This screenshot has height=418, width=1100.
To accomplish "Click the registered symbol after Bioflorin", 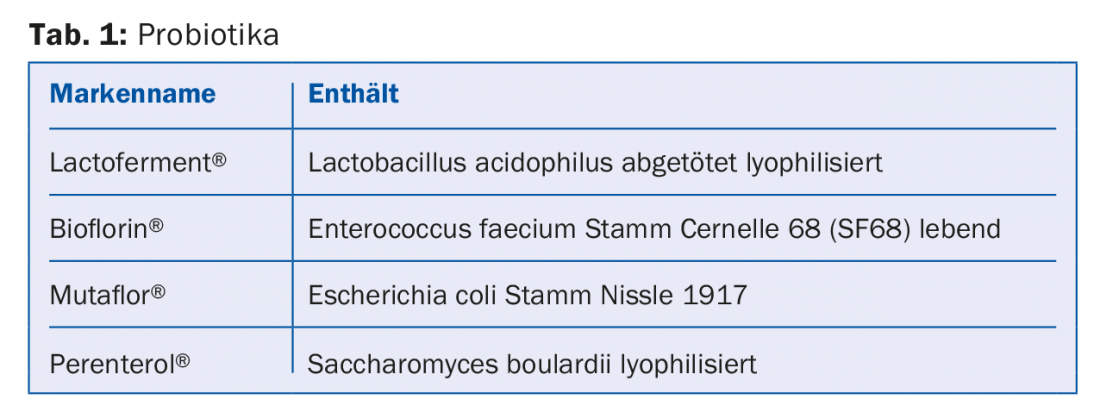I will pyautogui.click(x=156, y=226).
